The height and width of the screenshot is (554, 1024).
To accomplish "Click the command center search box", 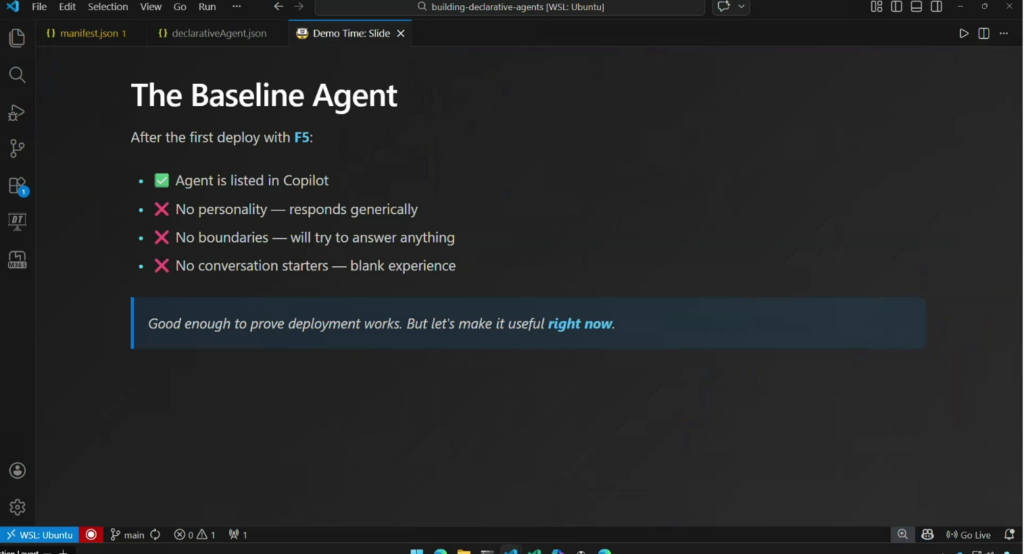I will [x=510, y=7].
